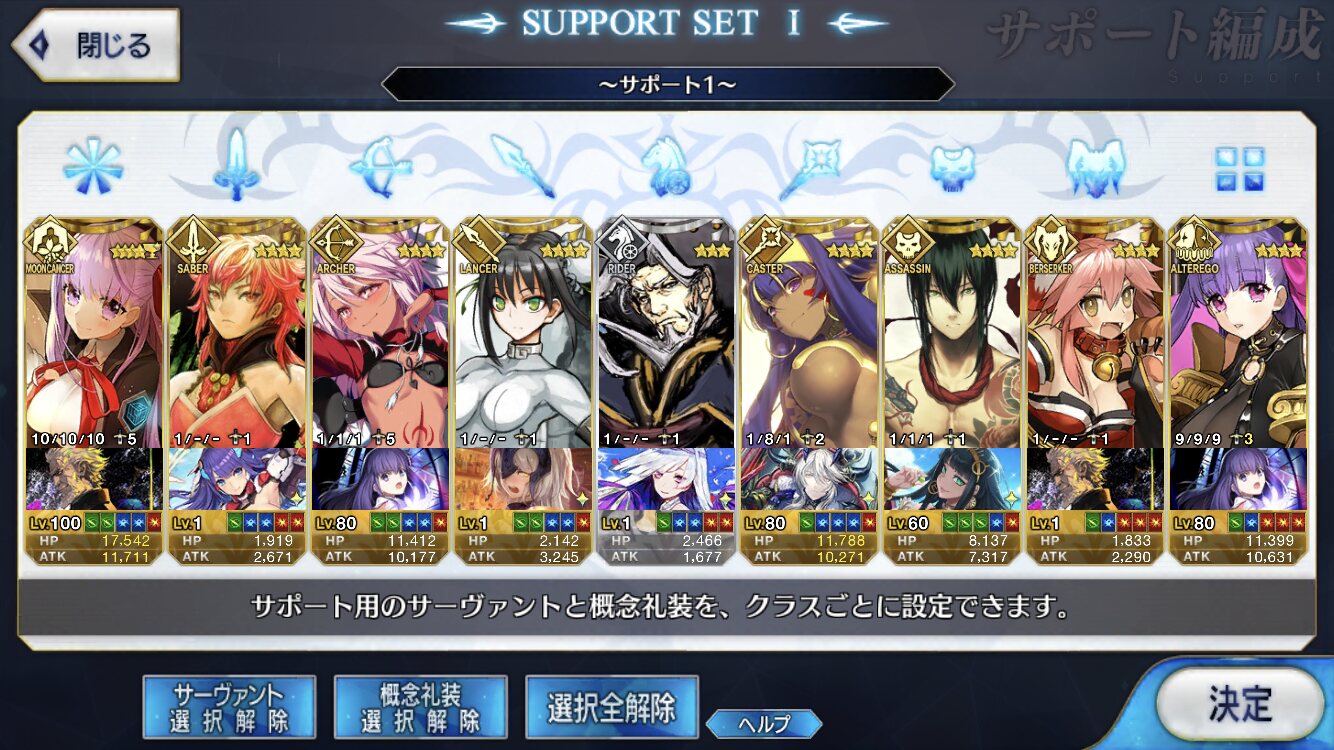Select the Extra class four-squares icon

[x=1239, y=168]
